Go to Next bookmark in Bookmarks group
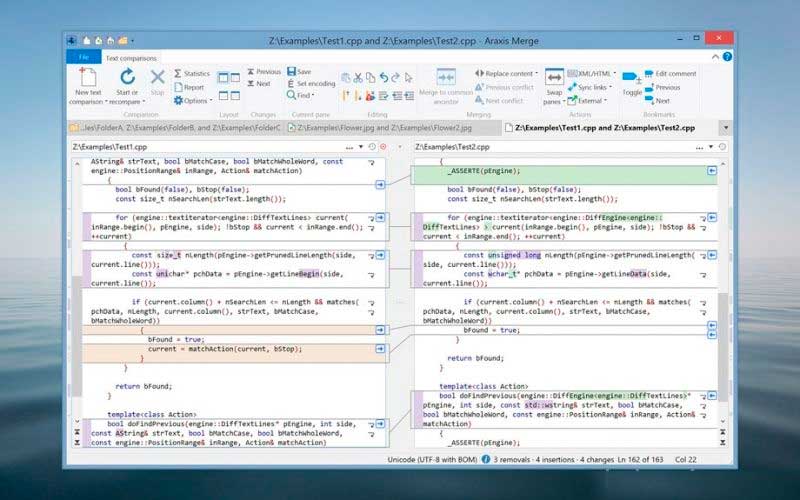Viewport: 800px width, 500px height. click(657, 101)
